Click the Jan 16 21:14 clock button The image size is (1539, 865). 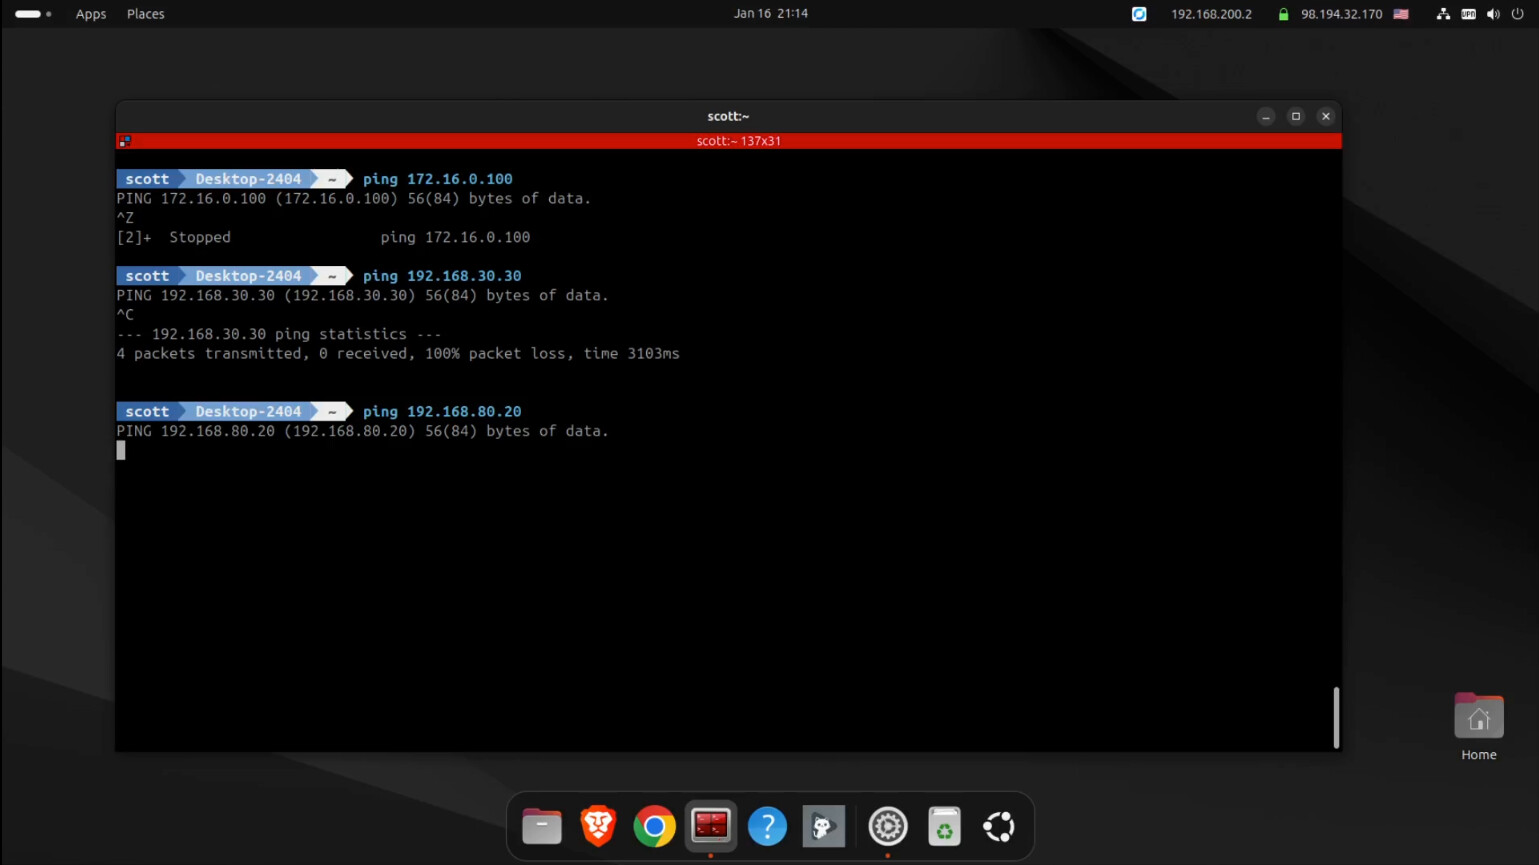click(x=770, y=14)
